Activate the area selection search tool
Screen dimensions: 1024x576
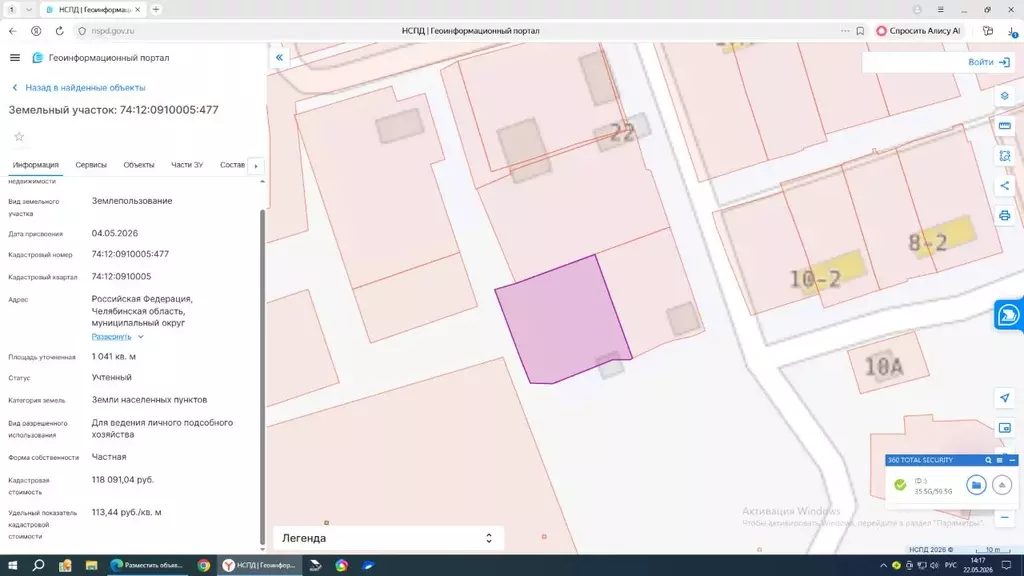[1004, 156]
